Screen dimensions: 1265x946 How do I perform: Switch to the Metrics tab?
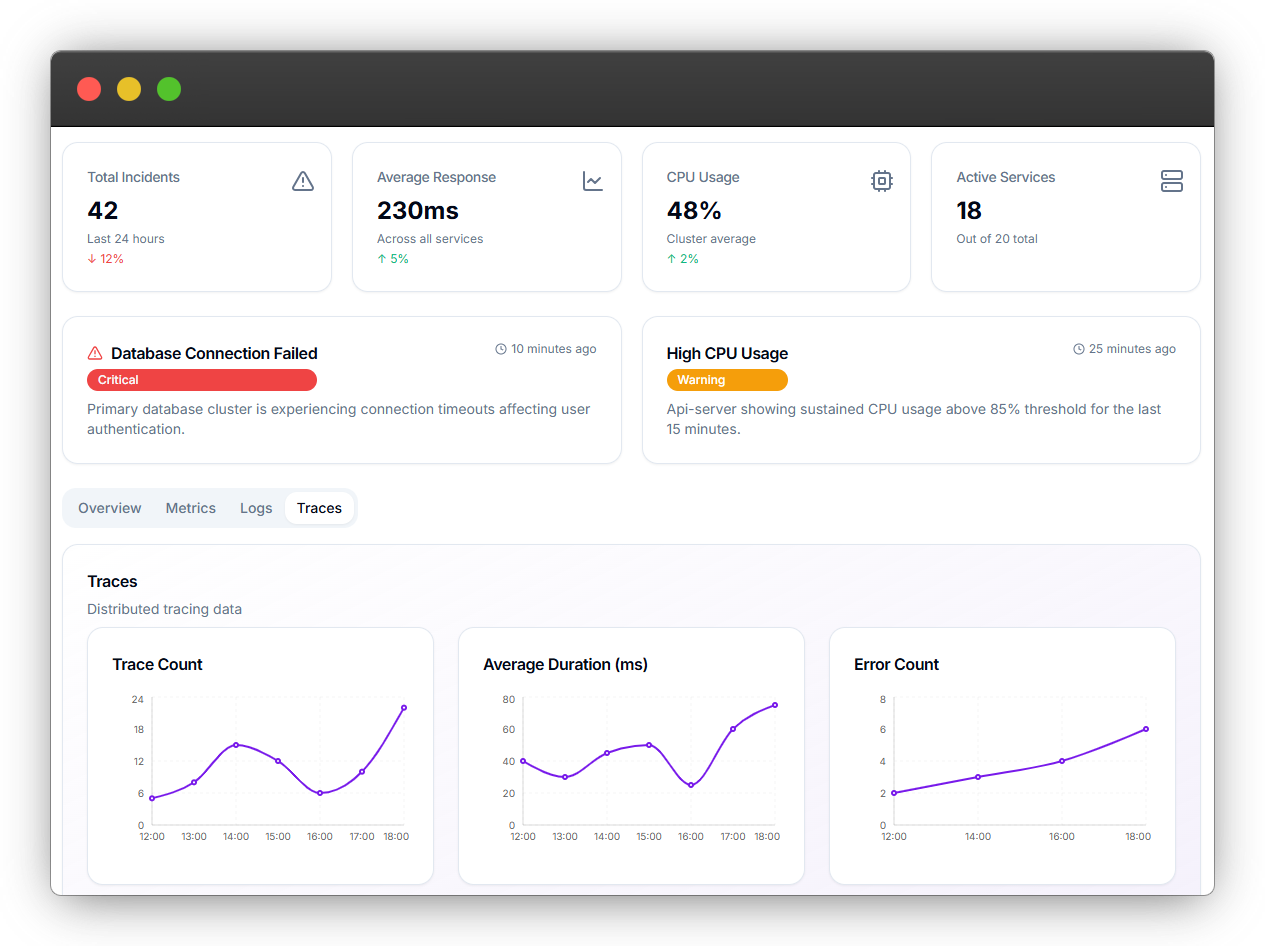tap(190, 507)
